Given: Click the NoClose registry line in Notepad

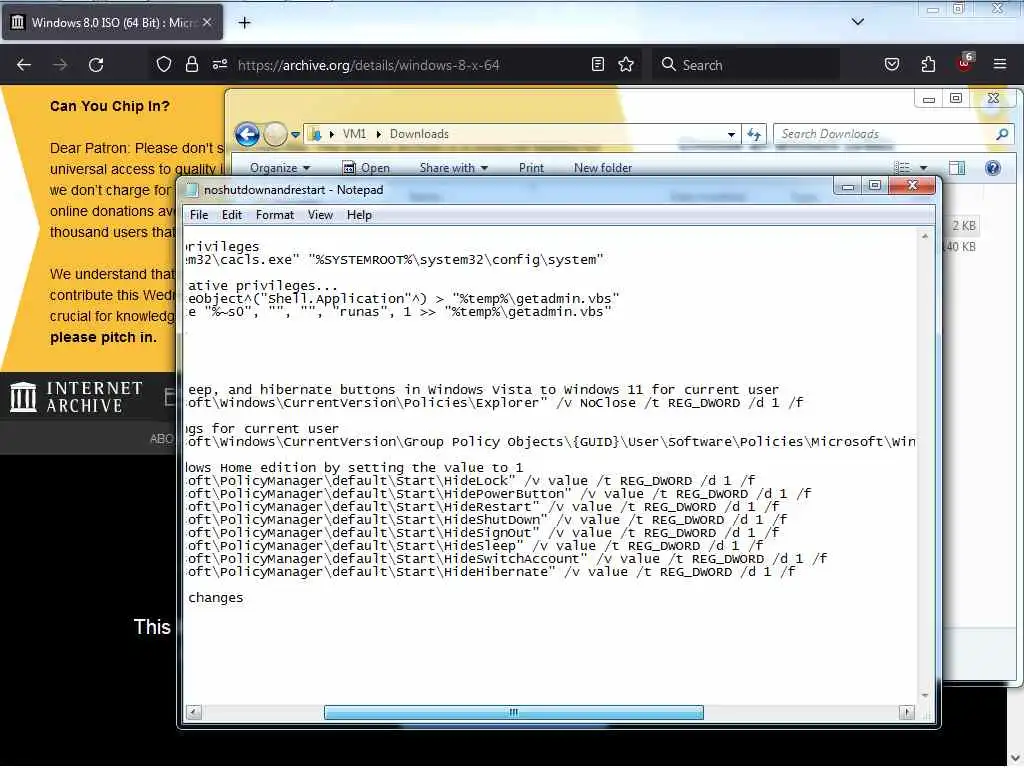Looking at the screenshot, I should point(494,403).
